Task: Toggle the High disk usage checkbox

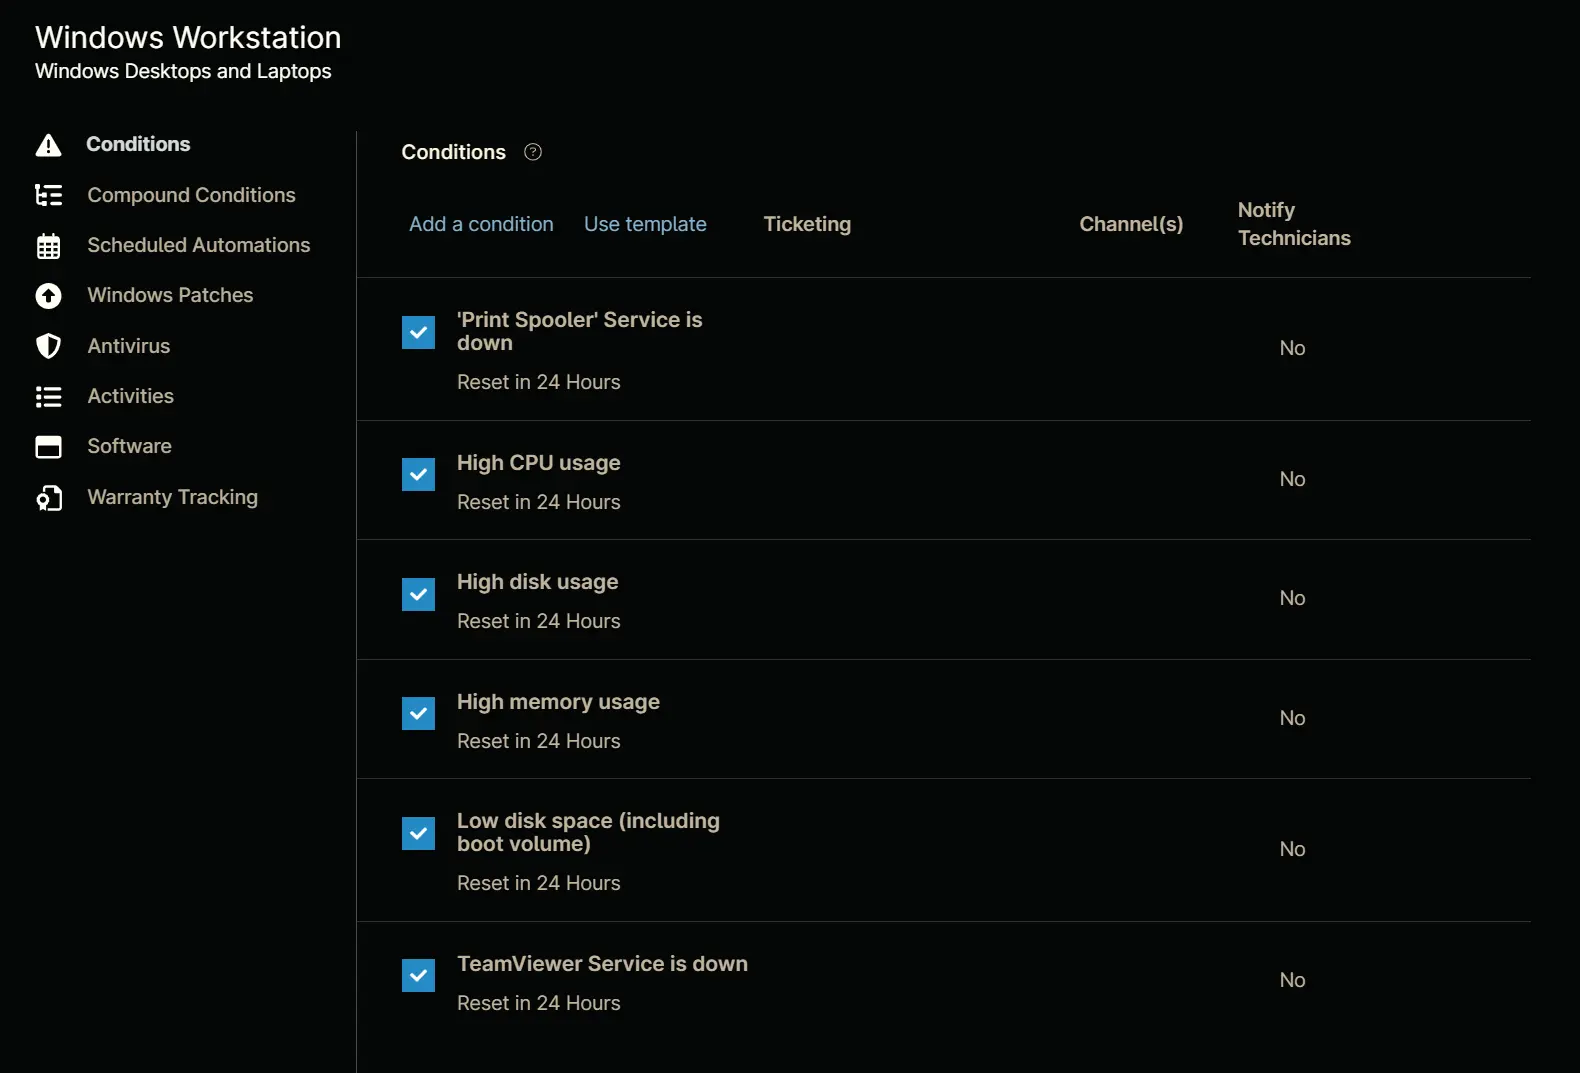Action: (x=418, y=594)
